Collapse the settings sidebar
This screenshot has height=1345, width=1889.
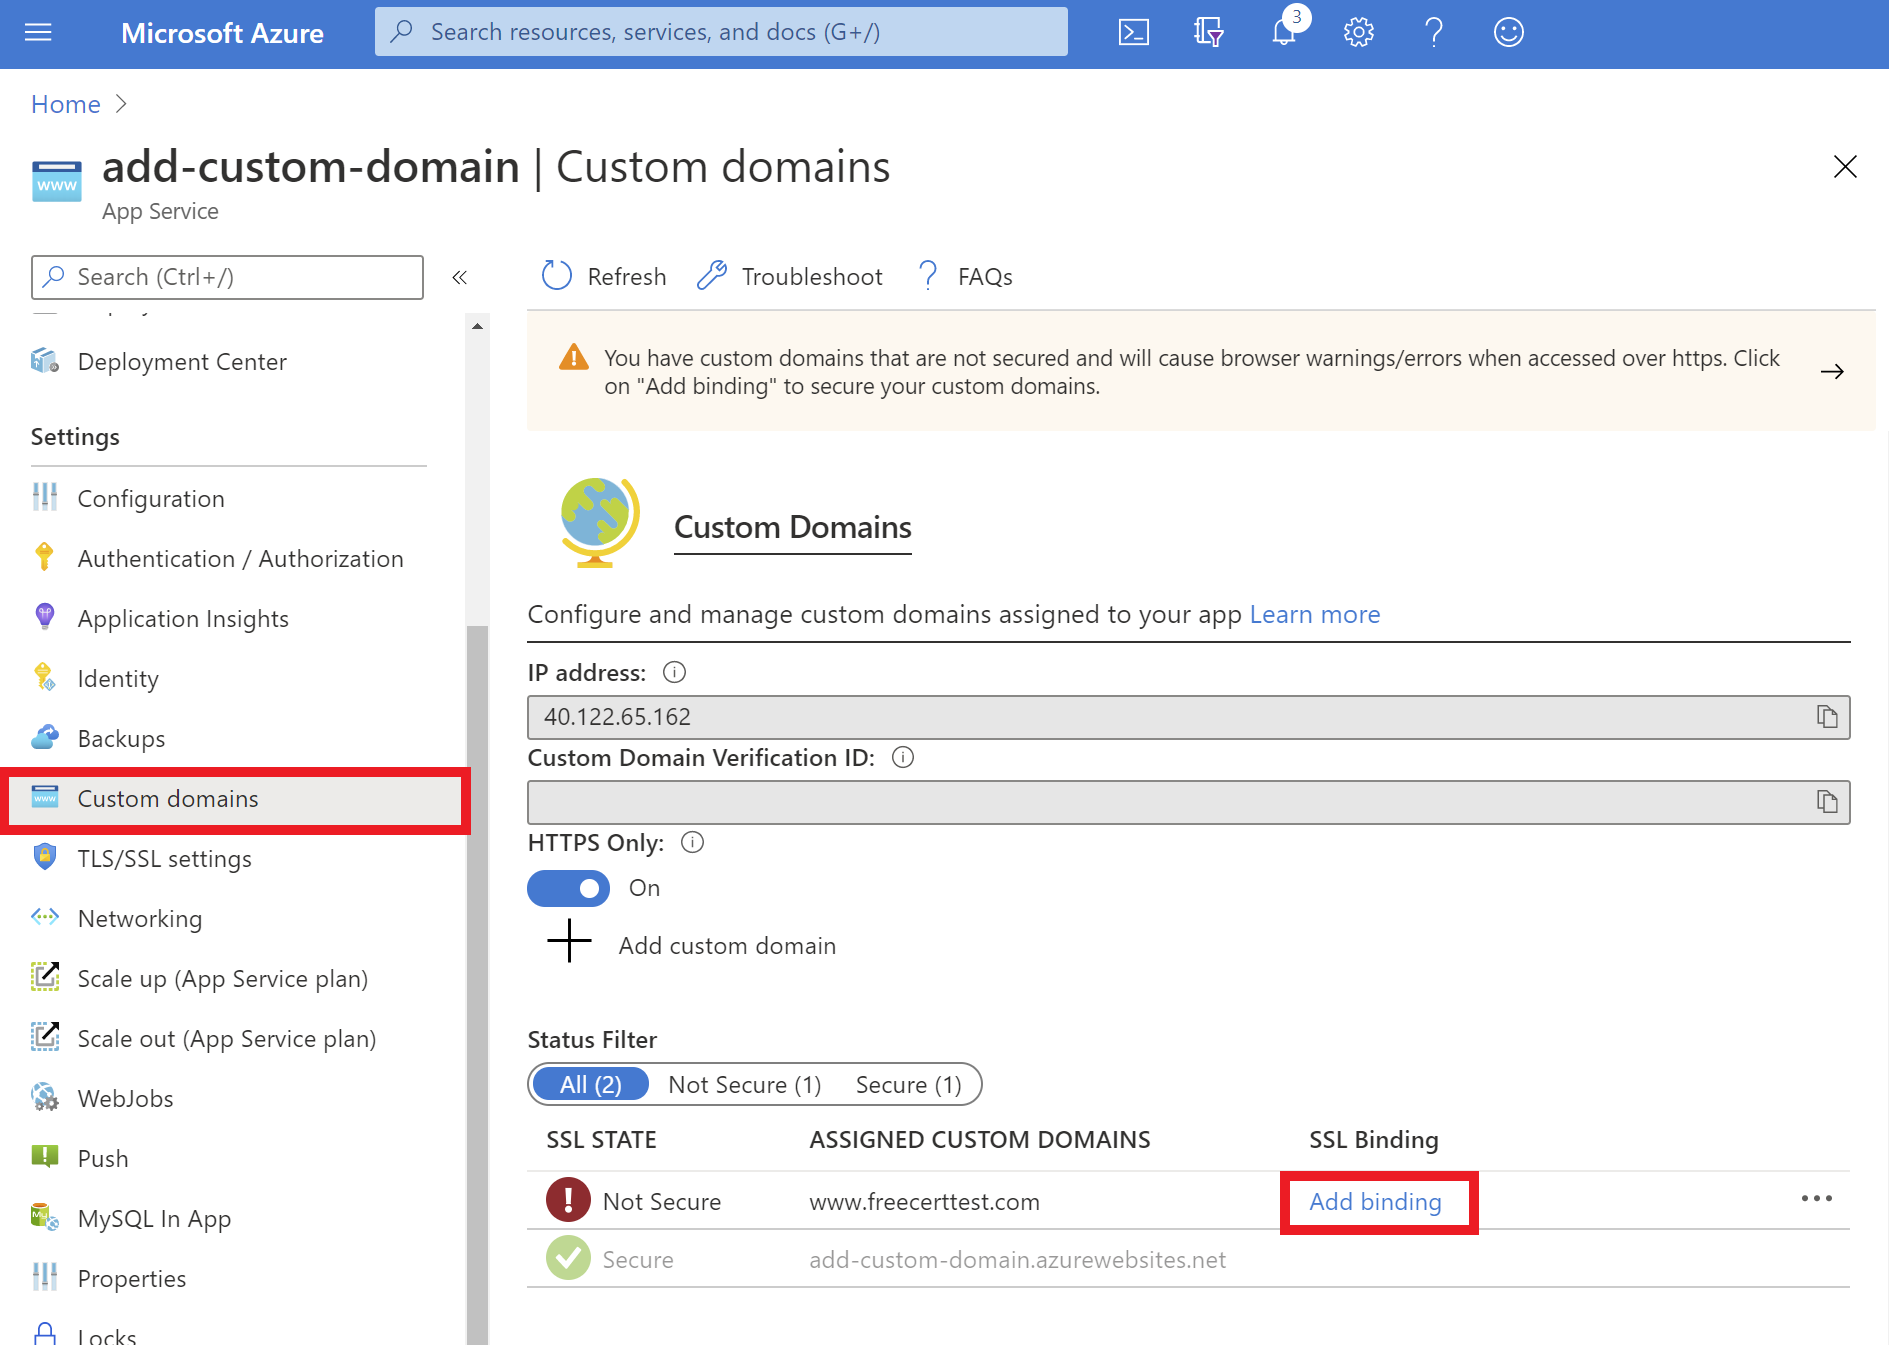459,277
